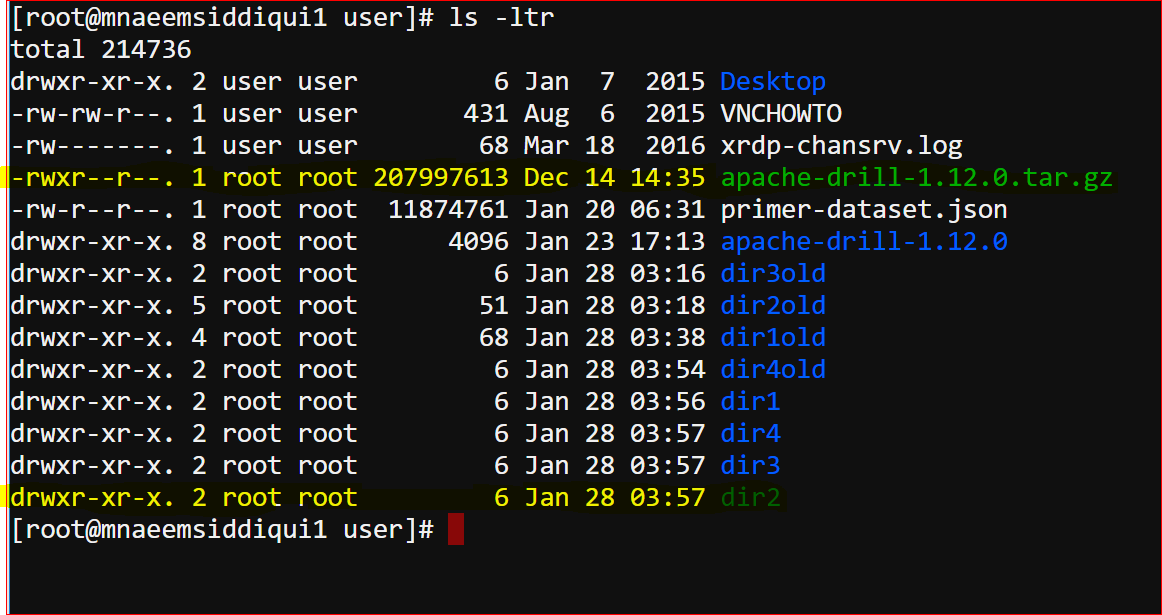Select the green "apache-drill-1.12.0.tar.gz" archive name

click(917, 178)
